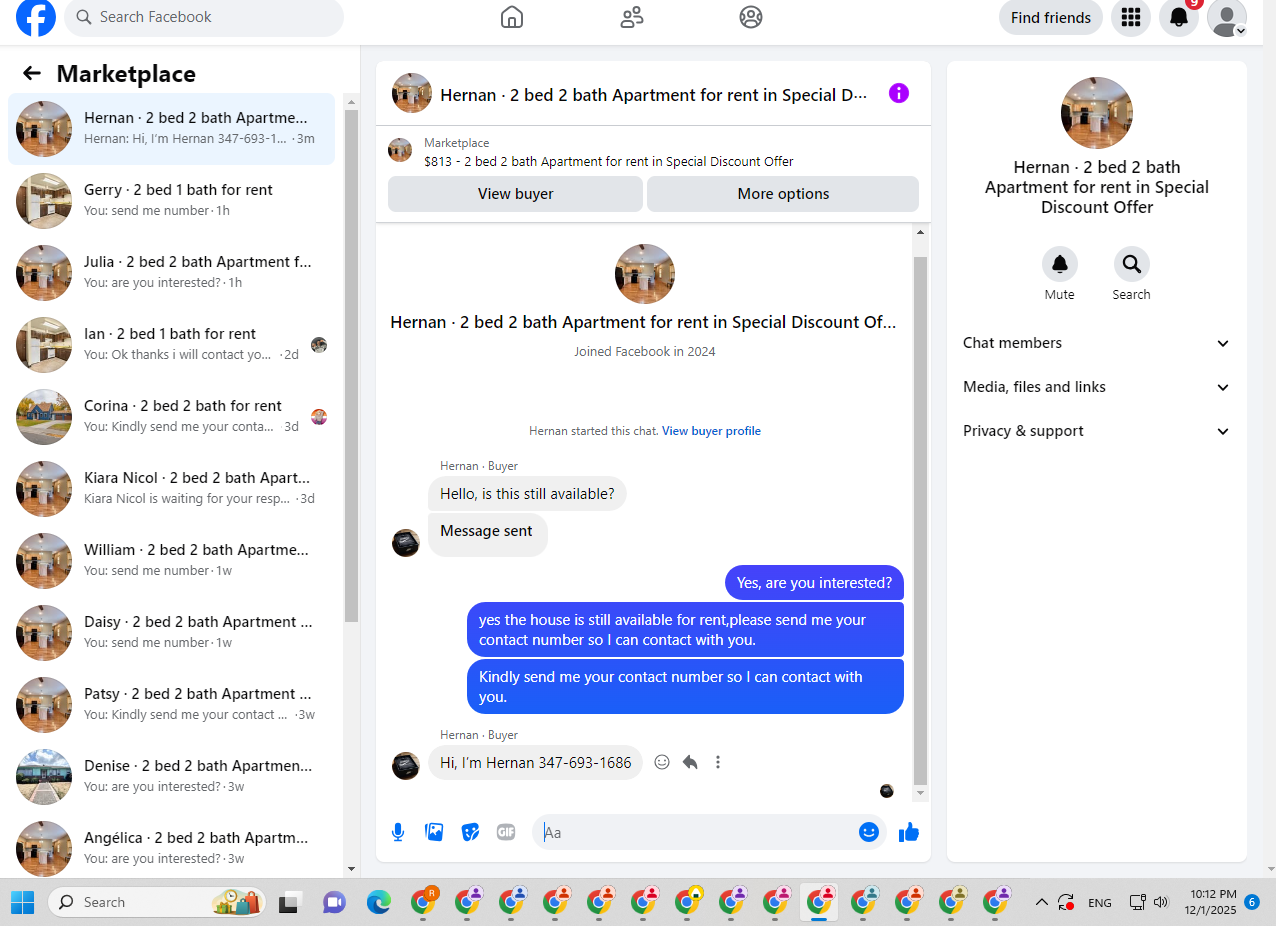The image size is (1276, 926).
Task: Select the Hernan conversation in list
Action: (x=172, y=129)
